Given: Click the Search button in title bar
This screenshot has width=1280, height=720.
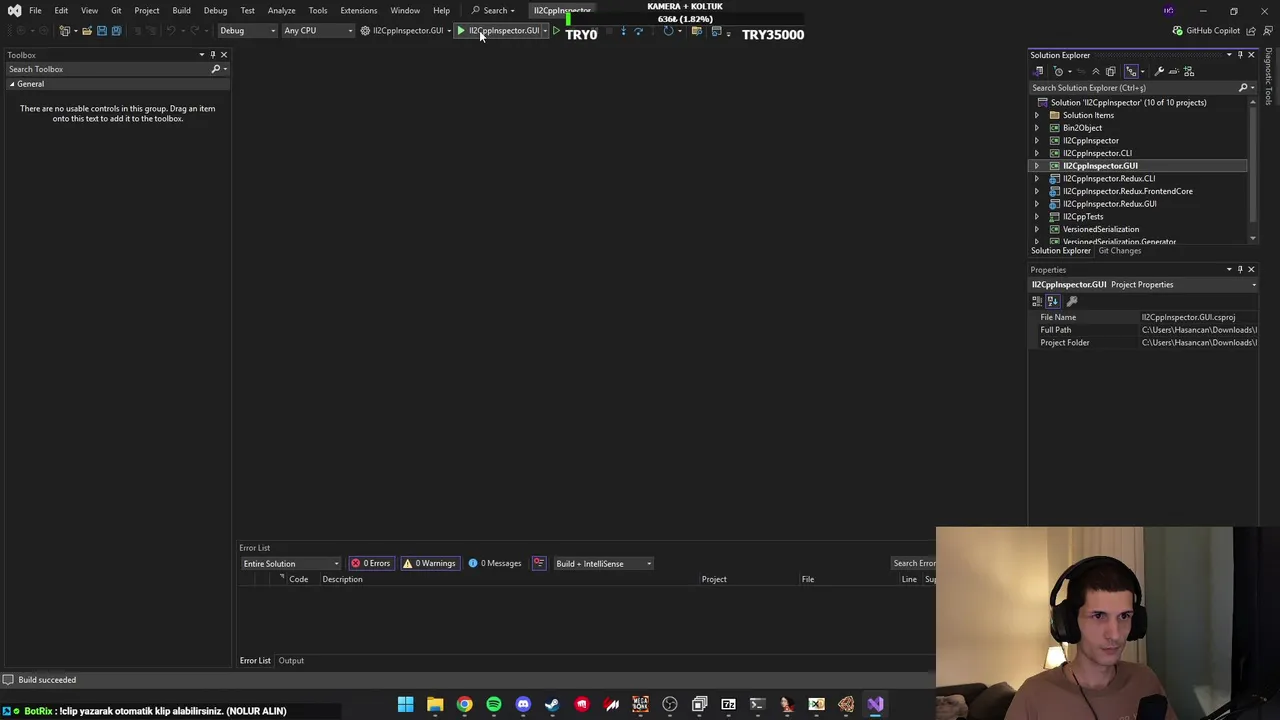Looking at the screenshot, I should [x=493, y=10].
